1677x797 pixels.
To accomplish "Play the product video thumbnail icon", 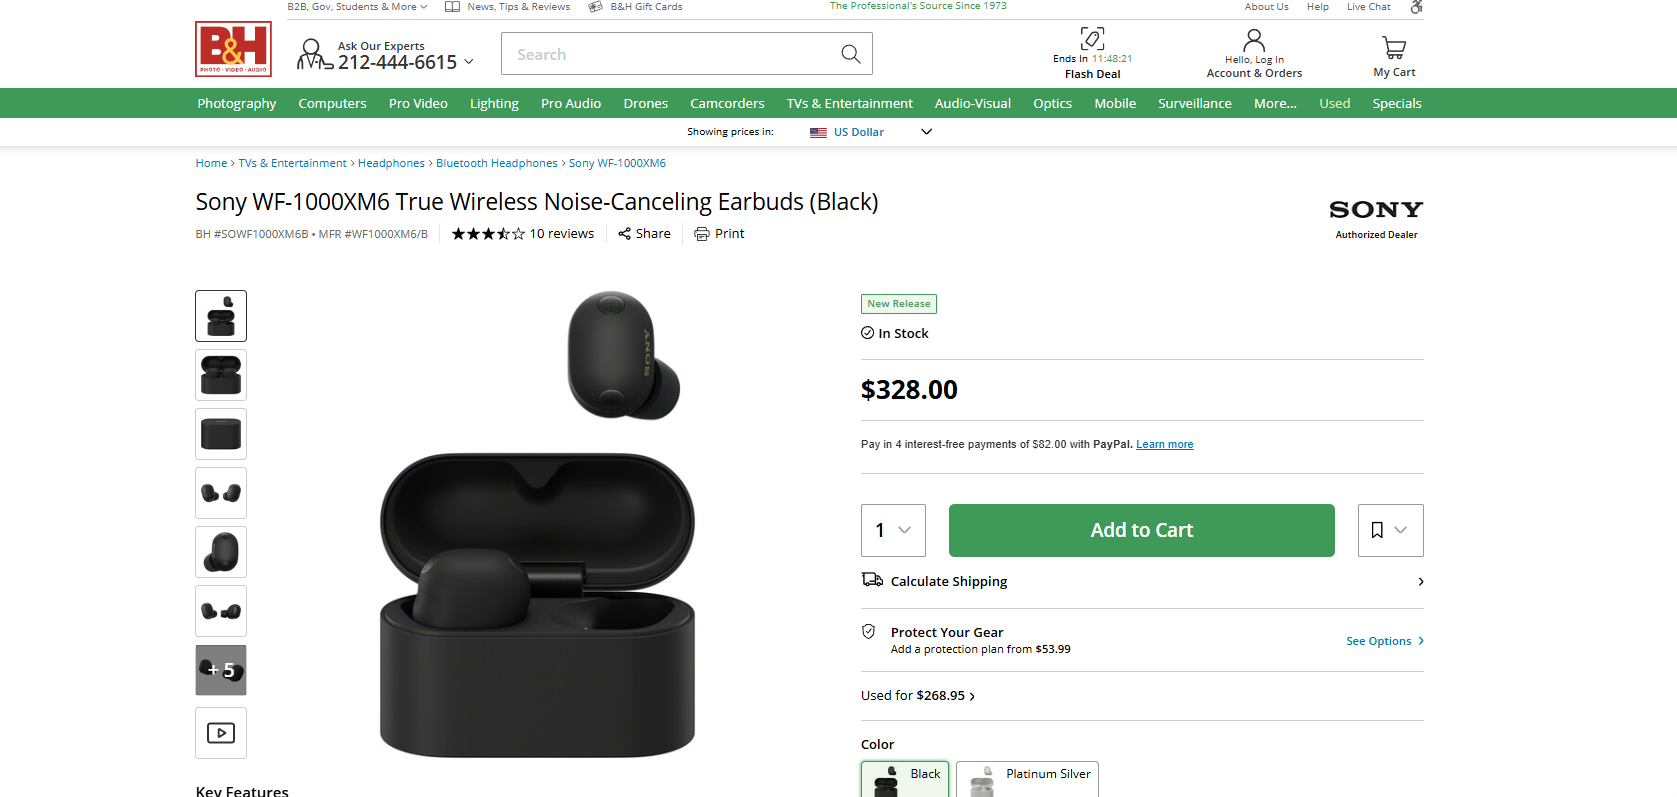I will [x=220, y=732].
